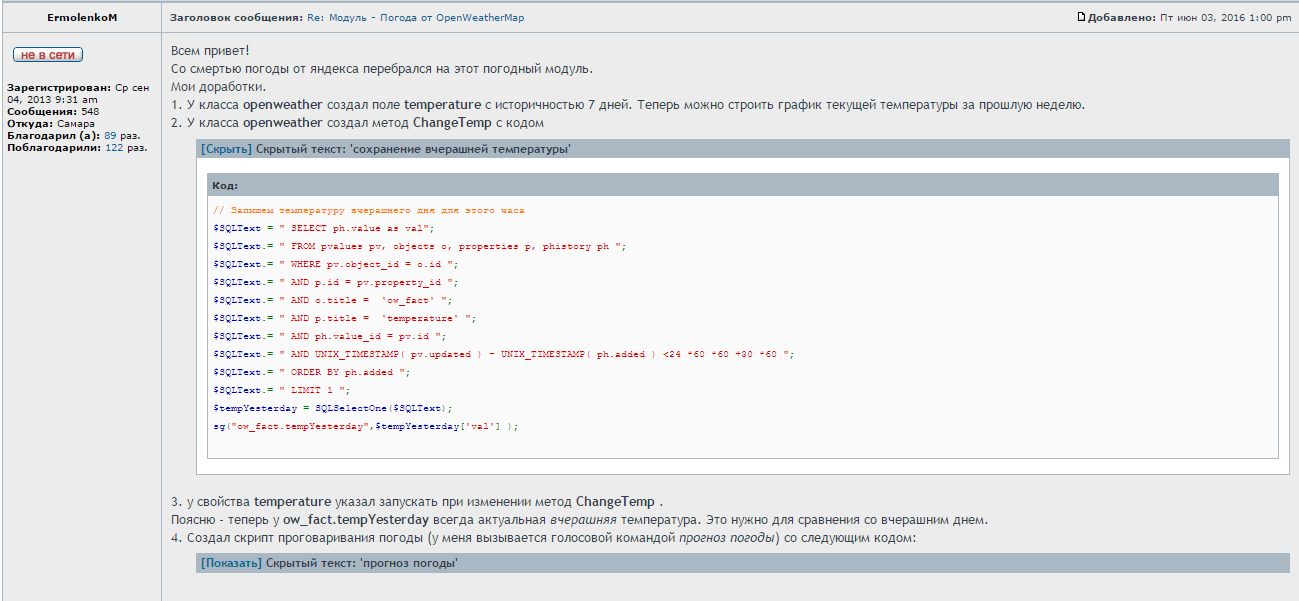The image size is (1299, 601).
Task: Click the 'ORDER BY ph.added' code line
Action: point(311,372)
